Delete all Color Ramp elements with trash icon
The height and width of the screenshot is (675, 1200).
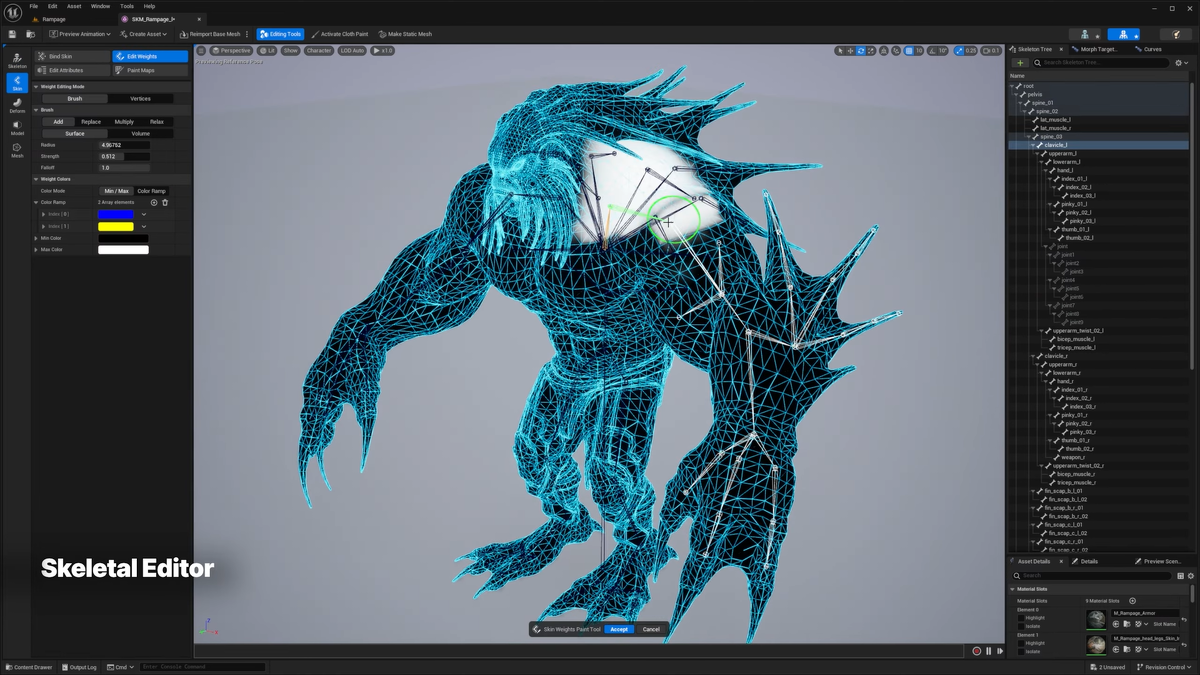[165, 203]
